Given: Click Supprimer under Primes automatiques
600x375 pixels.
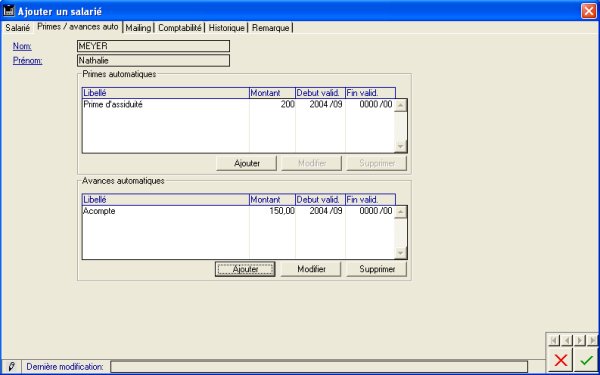Looking at the screenshot, I should tap(377, 163).
